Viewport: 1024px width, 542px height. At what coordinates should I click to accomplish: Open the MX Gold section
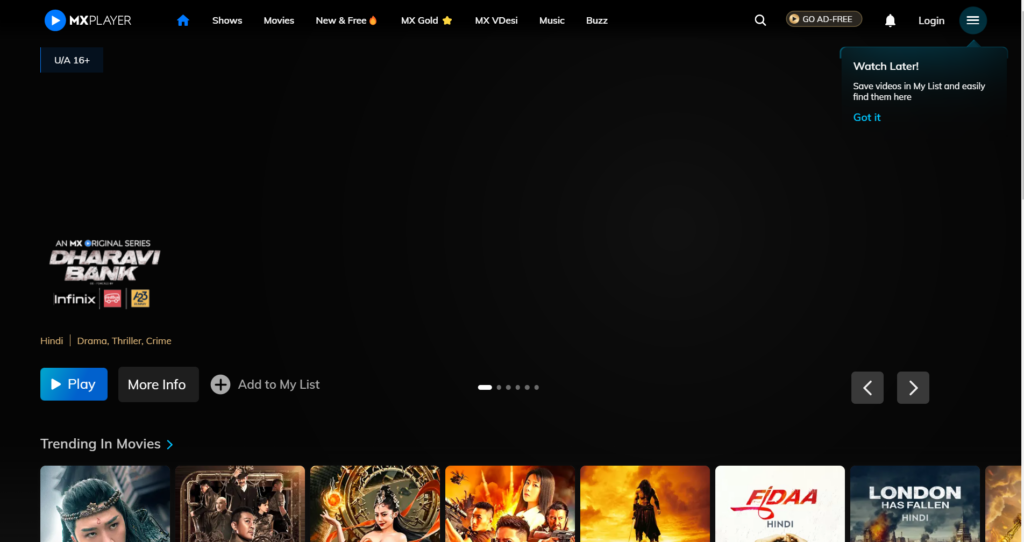[426, 20]
